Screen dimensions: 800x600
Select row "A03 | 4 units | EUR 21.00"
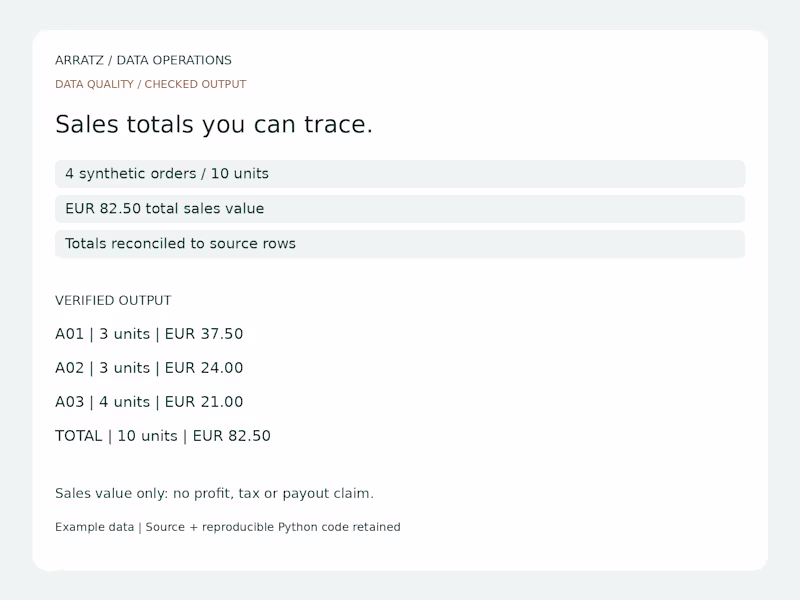[149, 402]
